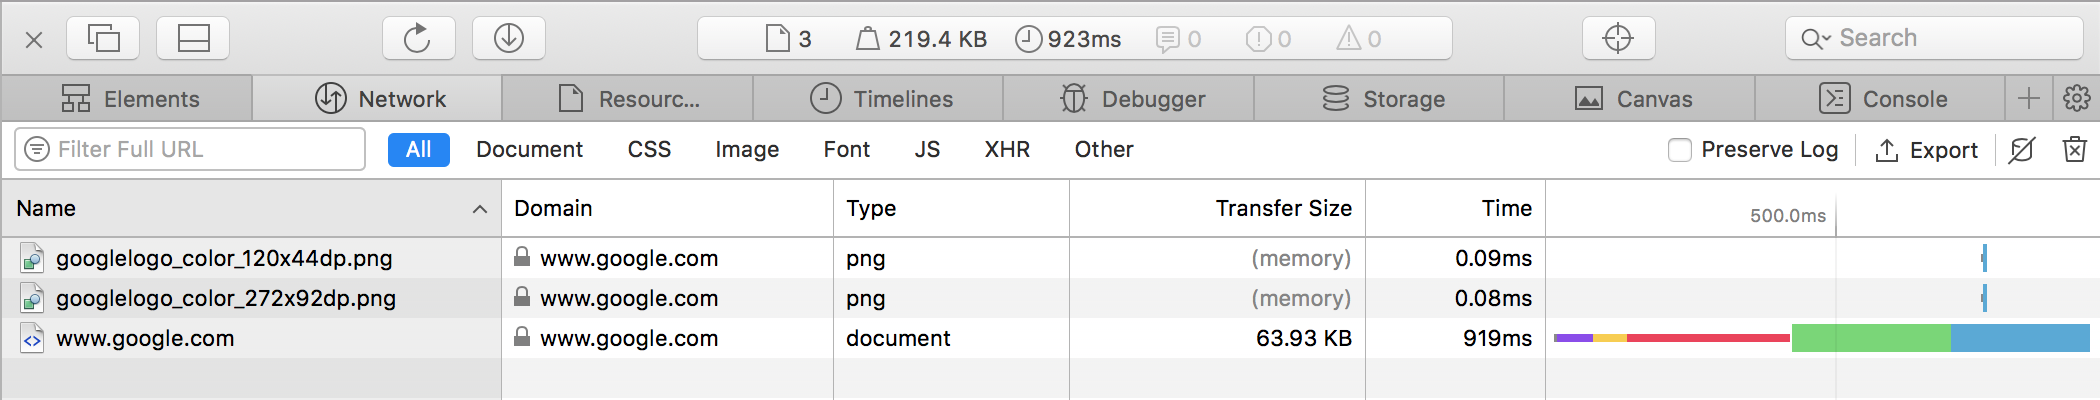Click the Export button
This screenshot has width=2100, height=400.
point(1926,150)
